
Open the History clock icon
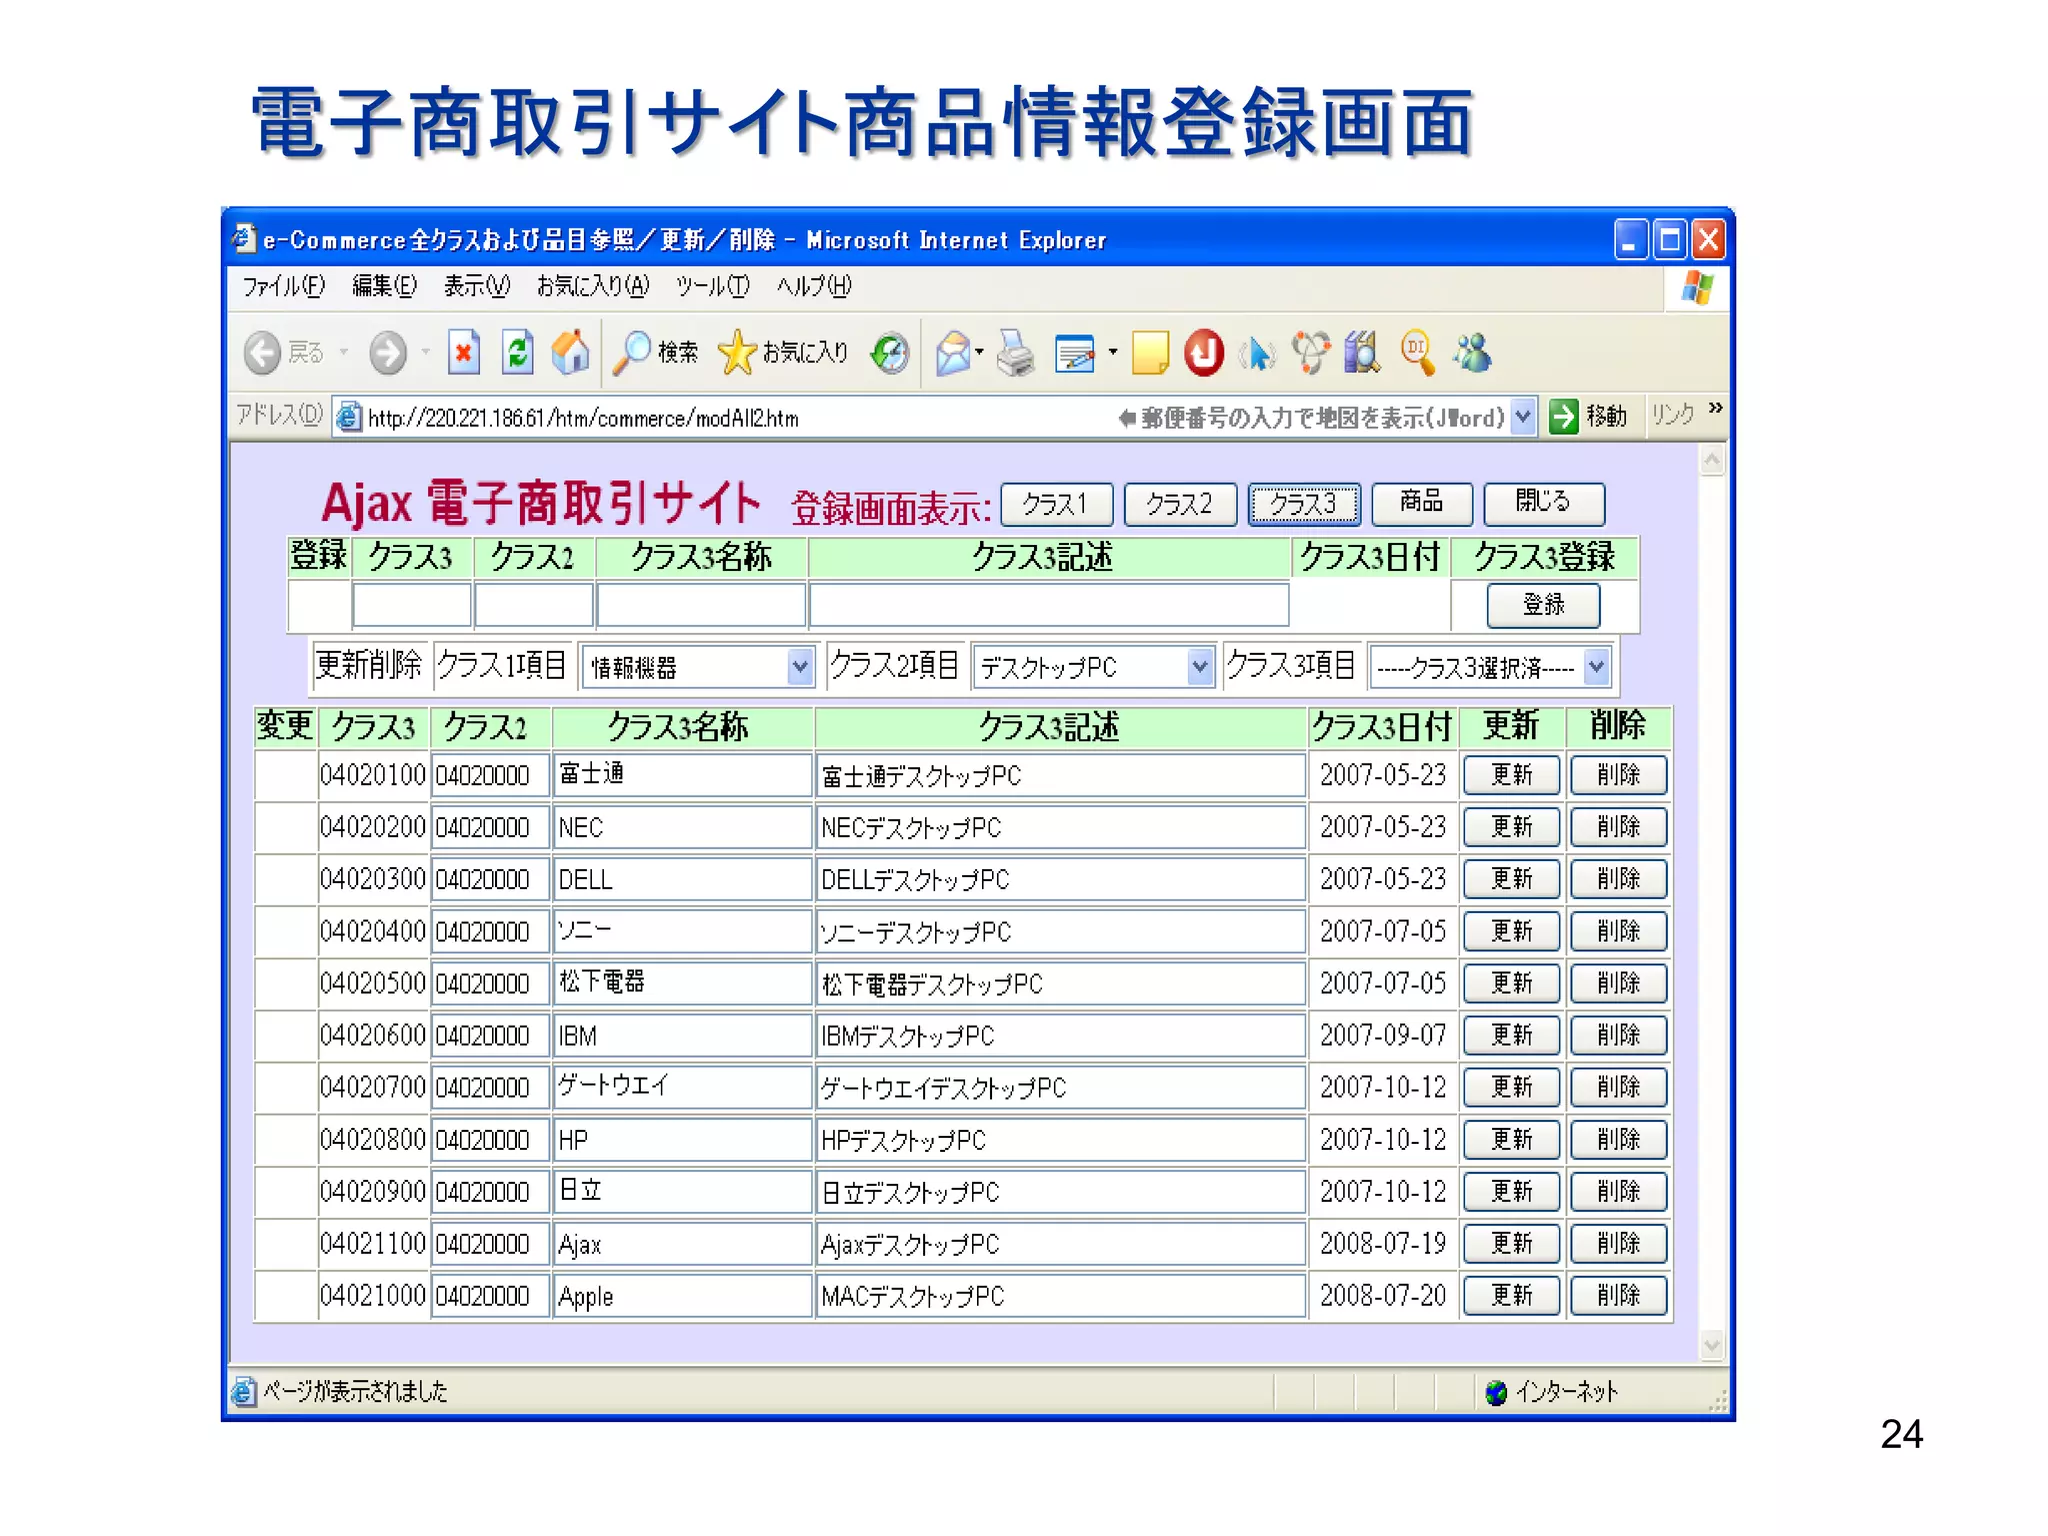890,353
